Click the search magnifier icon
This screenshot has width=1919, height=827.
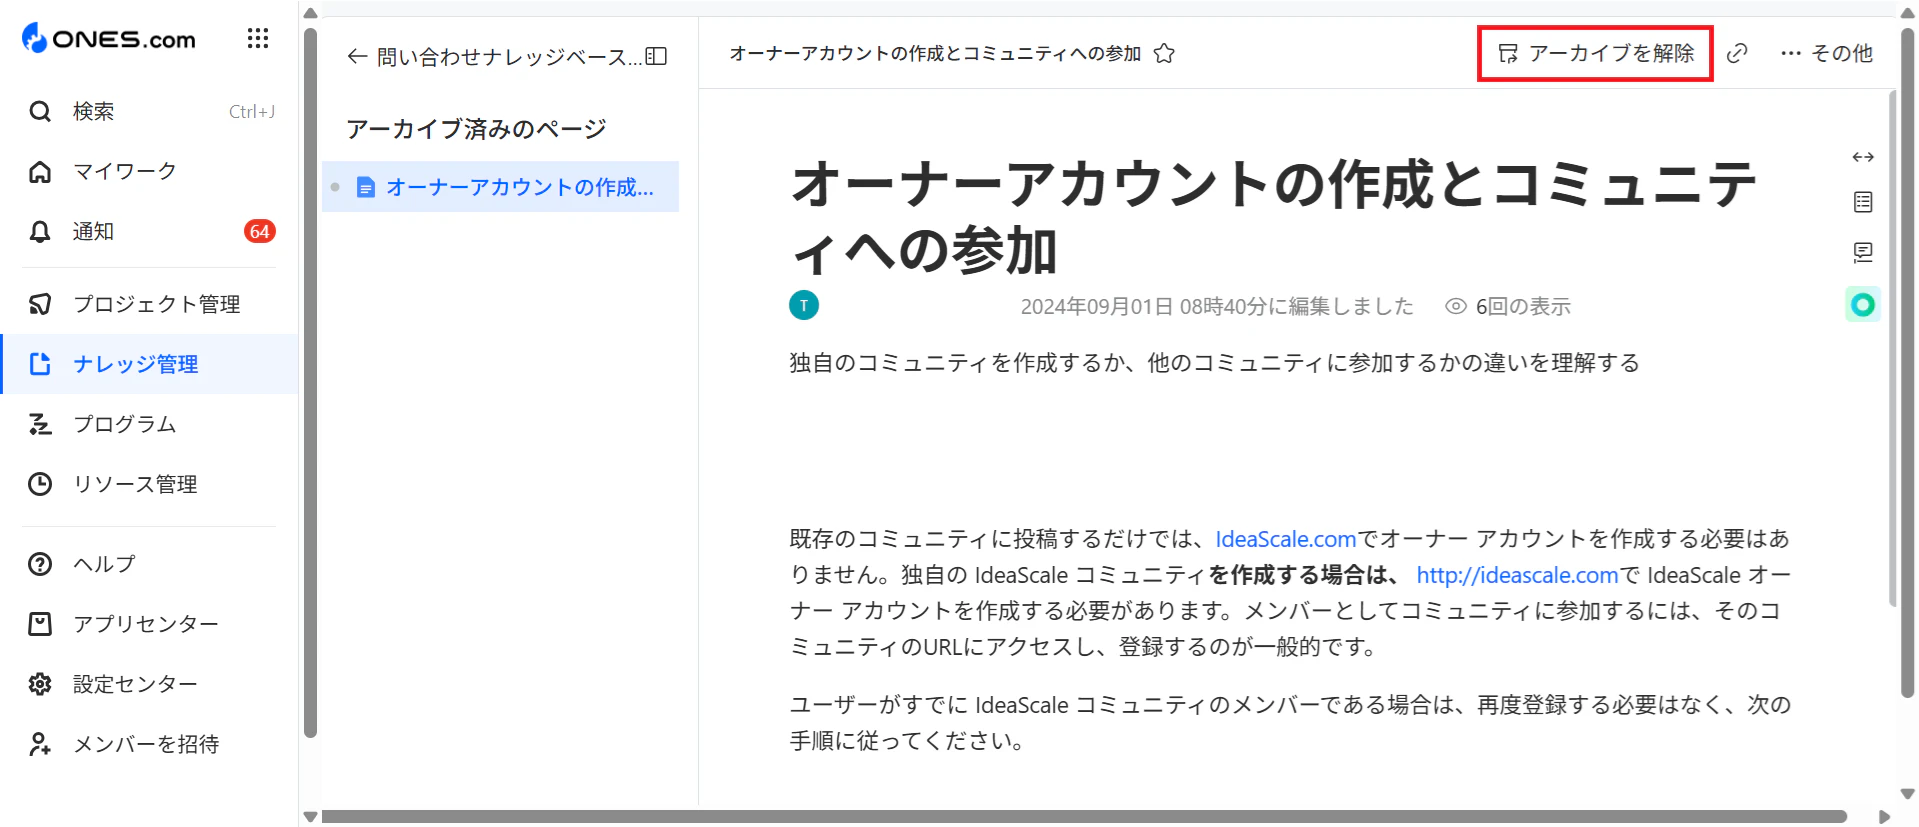click(40, 111)
